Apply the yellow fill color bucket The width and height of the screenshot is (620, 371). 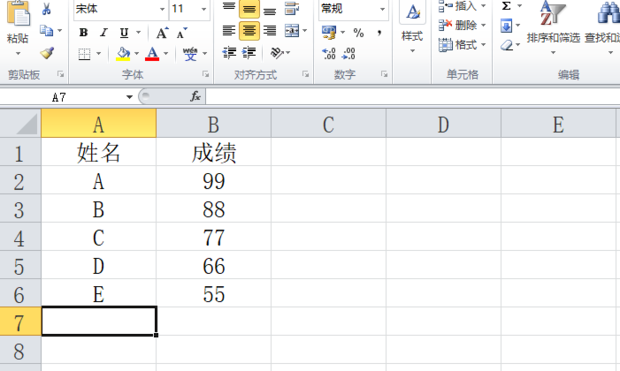[123, 53]
